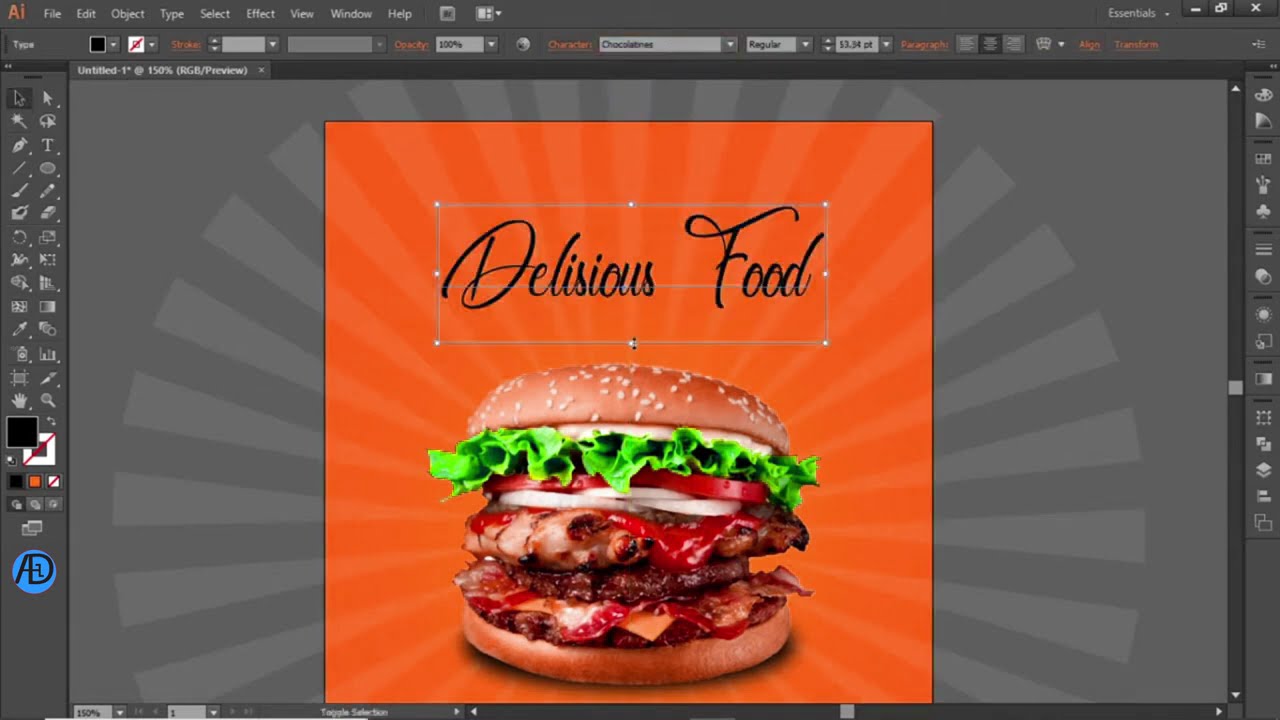Select the Column Graph tool

point(47,354)
